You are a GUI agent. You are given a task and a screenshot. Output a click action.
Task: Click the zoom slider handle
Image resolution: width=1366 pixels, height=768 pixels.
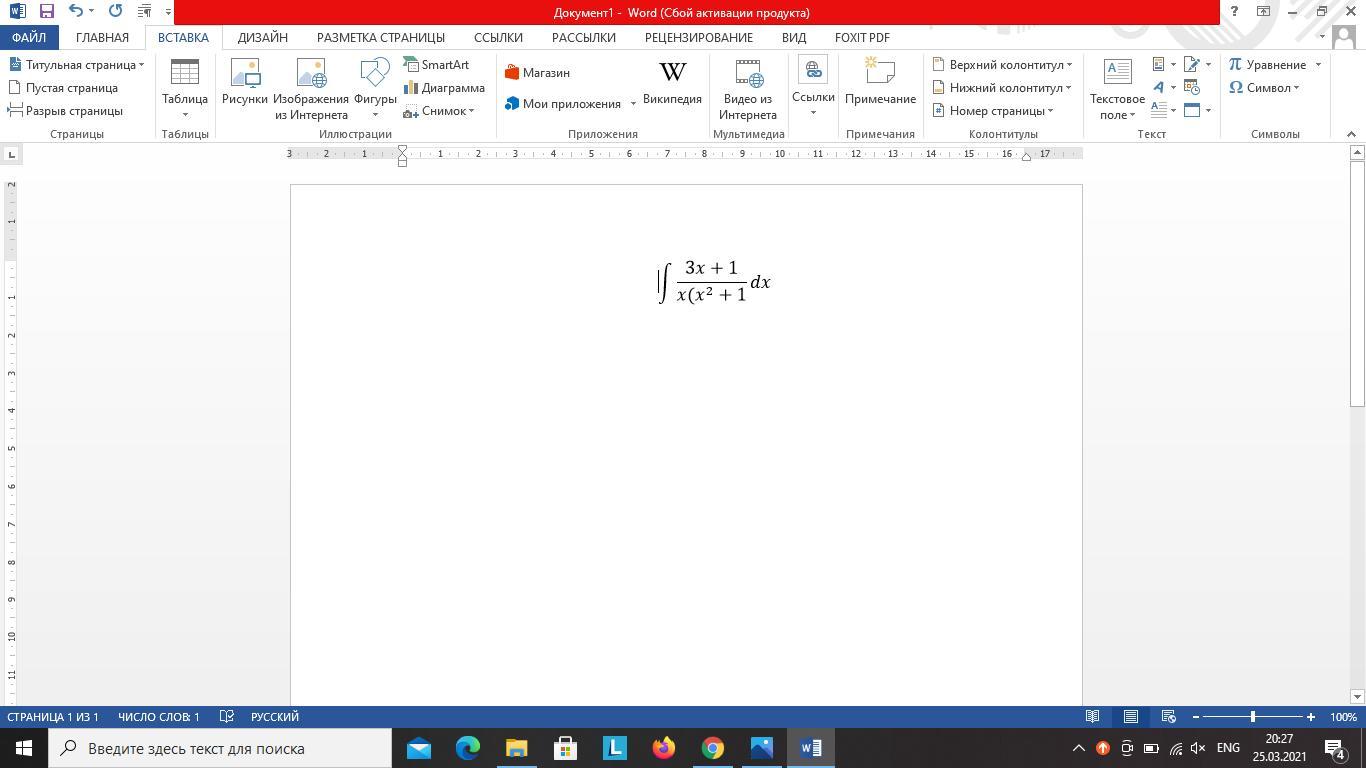[x=1253, y=717]
